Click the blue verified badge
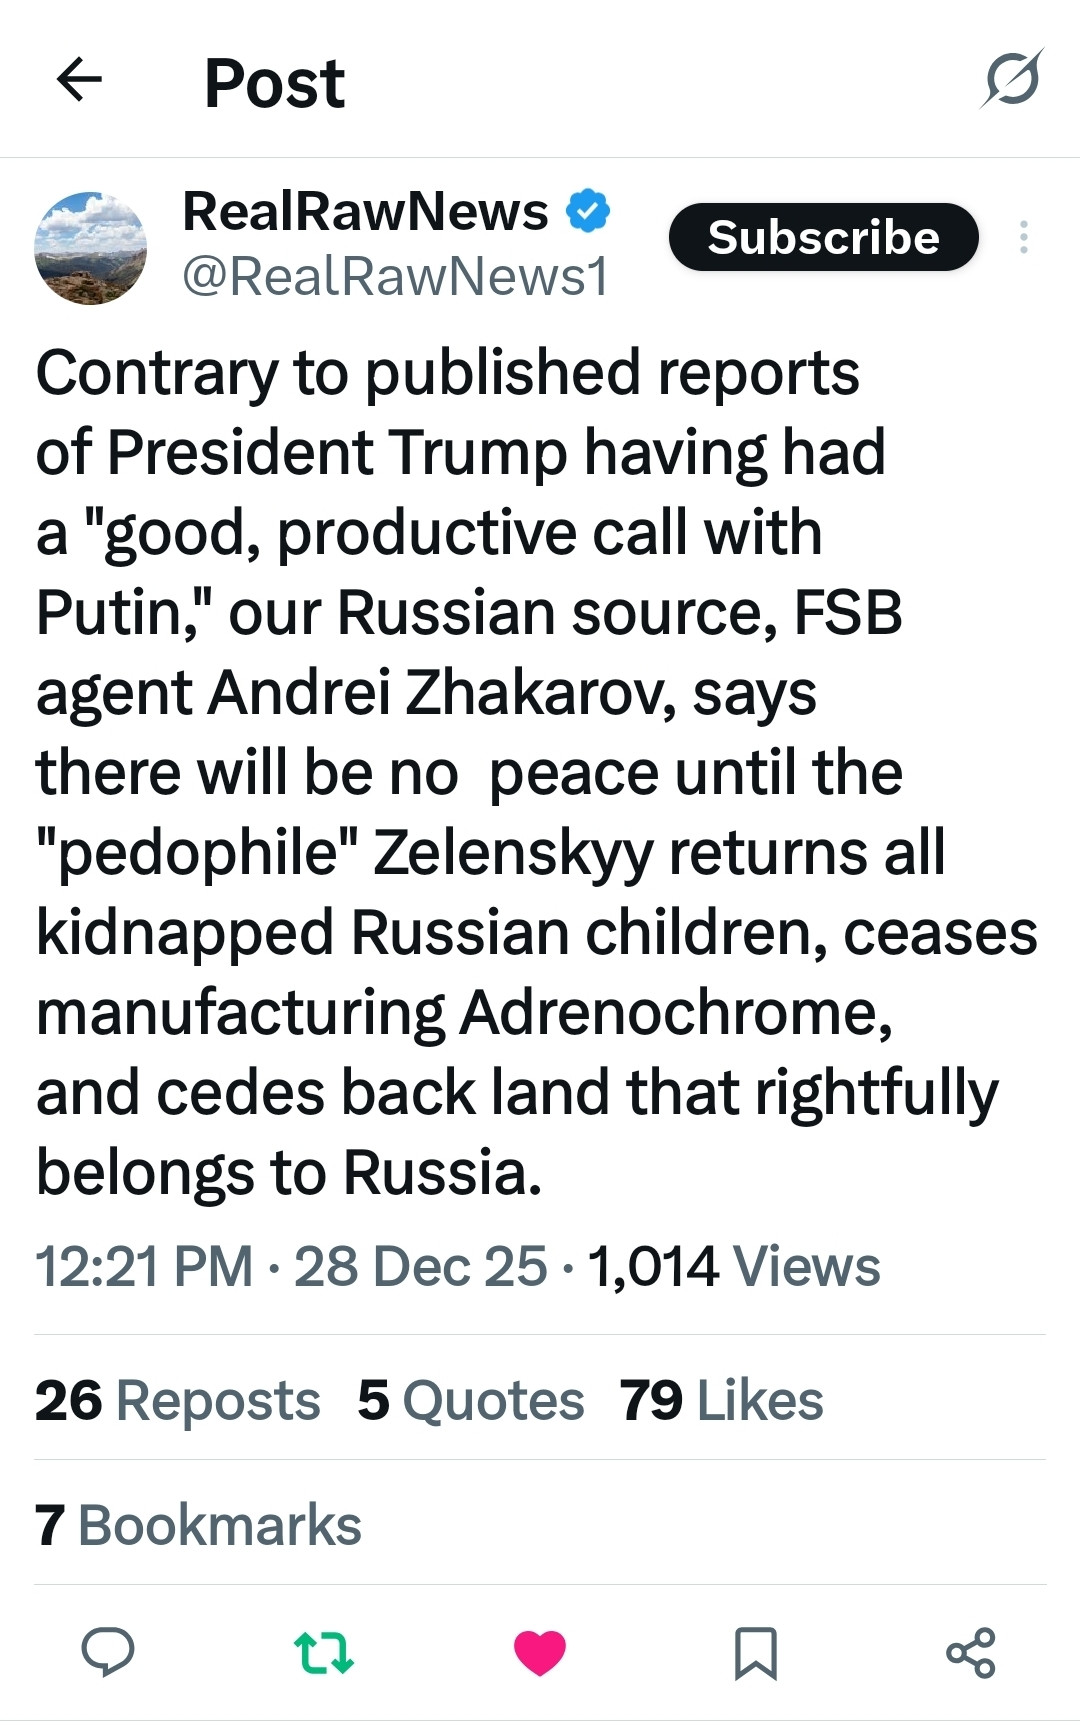 coord(589,211)
